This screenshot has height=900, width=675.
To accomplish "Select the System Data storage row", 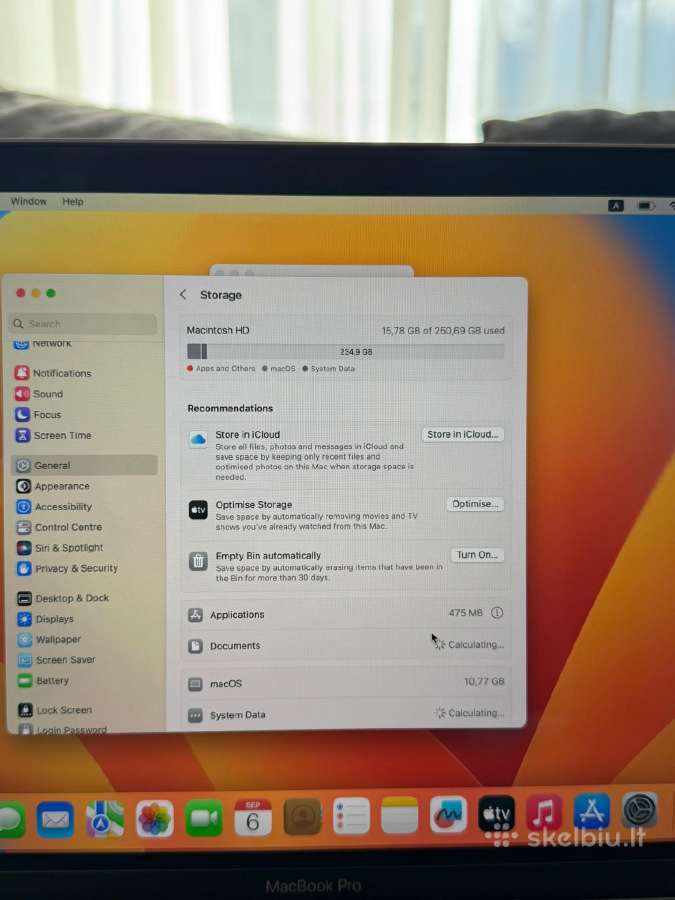I will [x=346, y=715].
